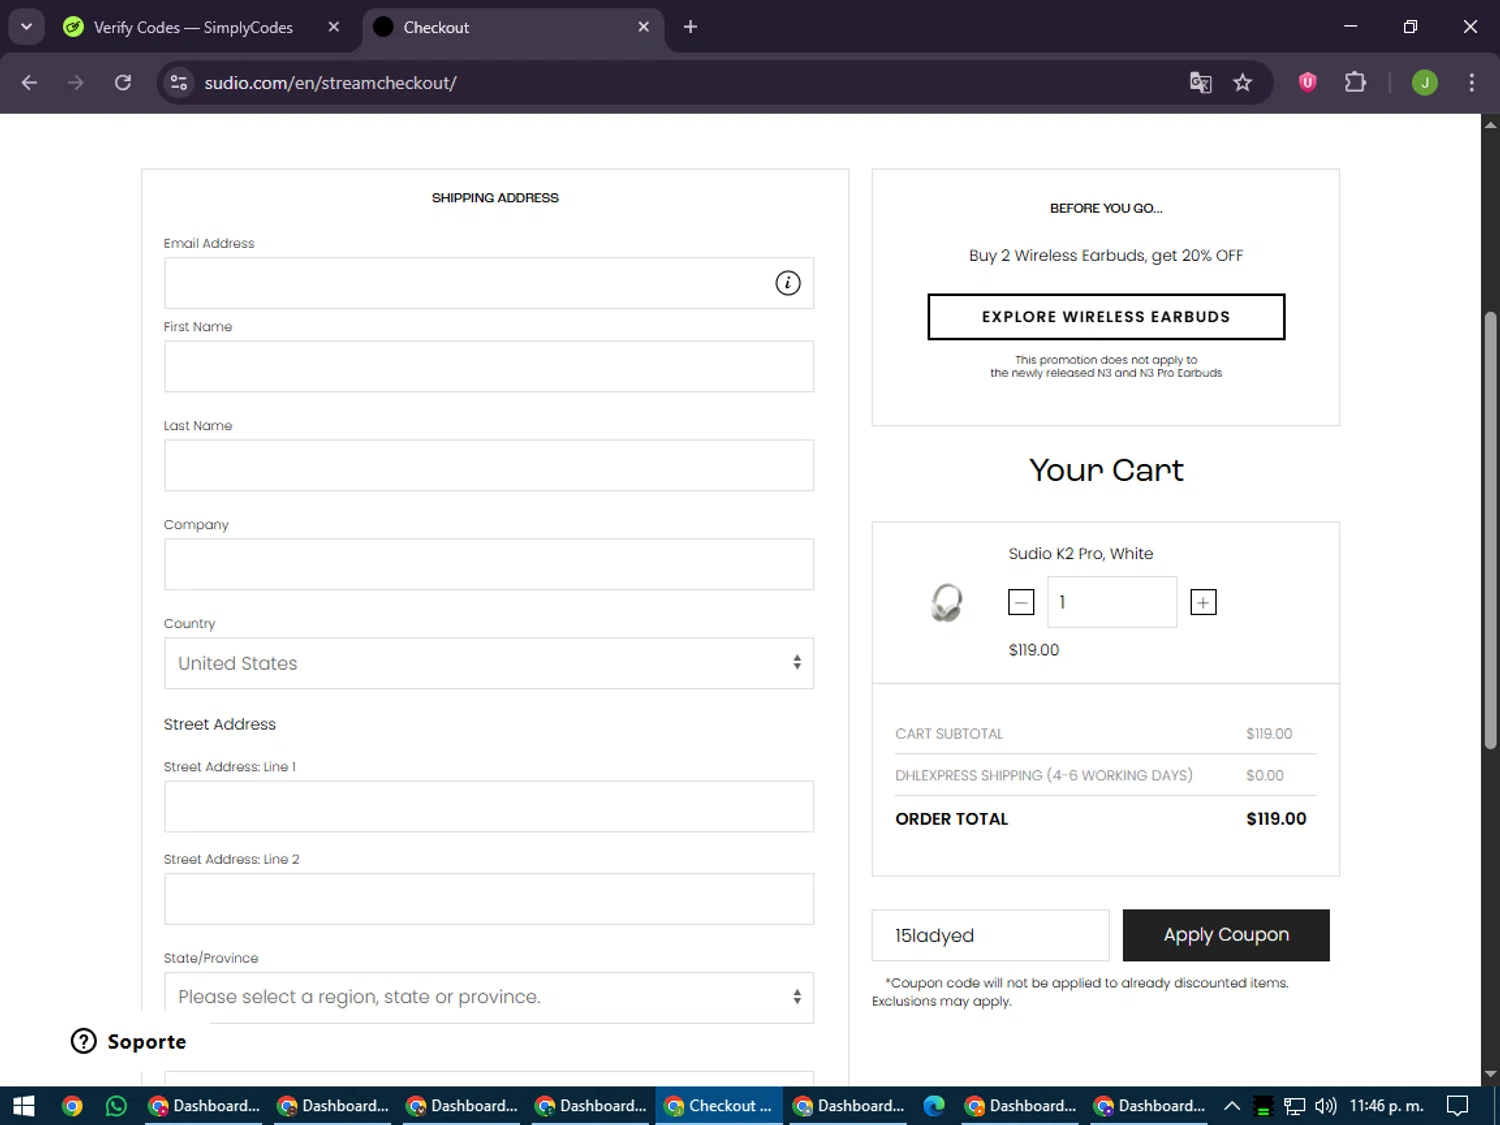Click the page vertical scrollbar thumb
The width and height of the screenshot is (1500, 1125).
click(1490, 530)
